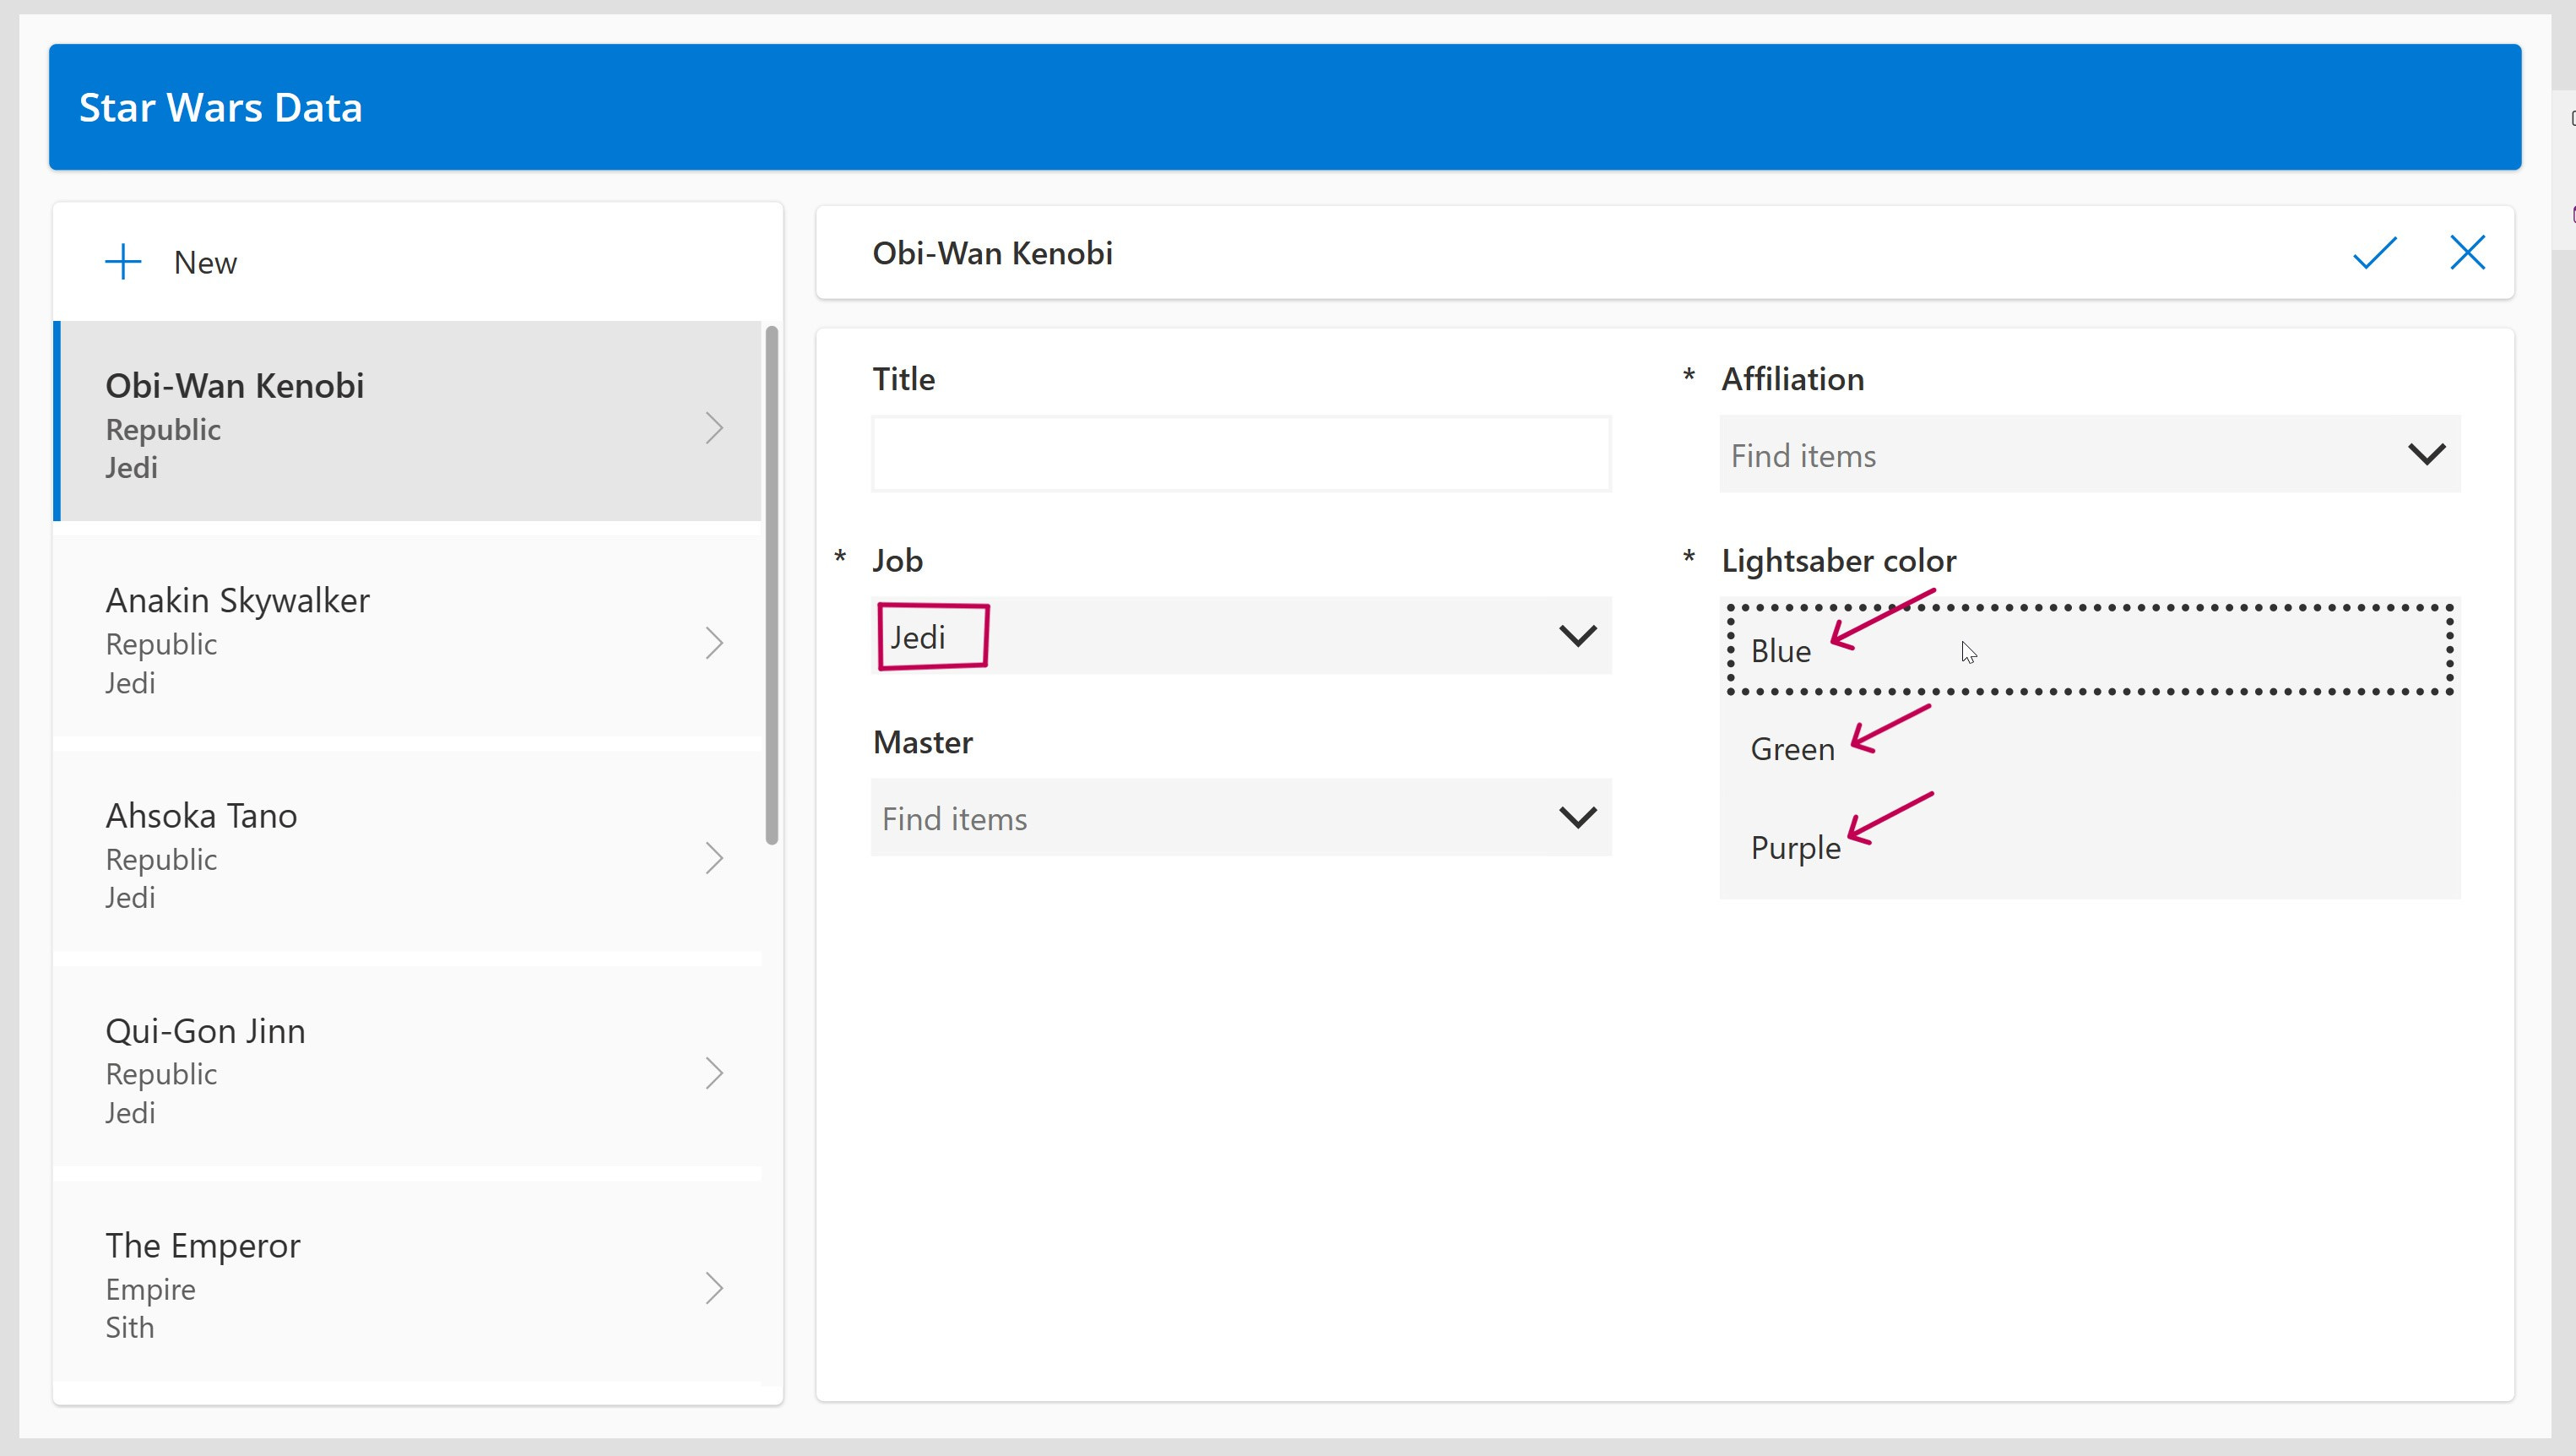Pick Purple lightsaber color option
This screenshot has height=1456, width=2576.
click(1795, 848)
